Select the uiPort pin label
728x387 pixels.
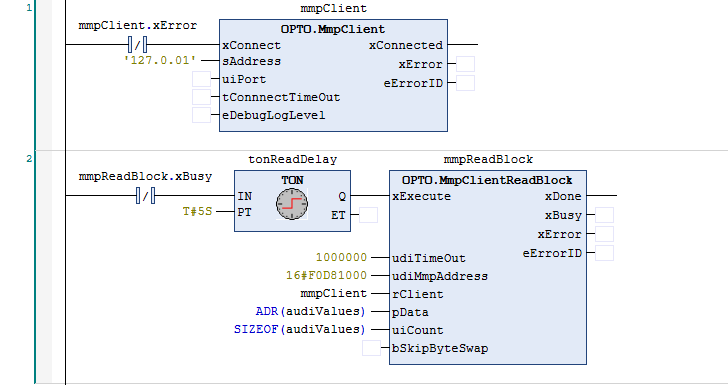244,79
